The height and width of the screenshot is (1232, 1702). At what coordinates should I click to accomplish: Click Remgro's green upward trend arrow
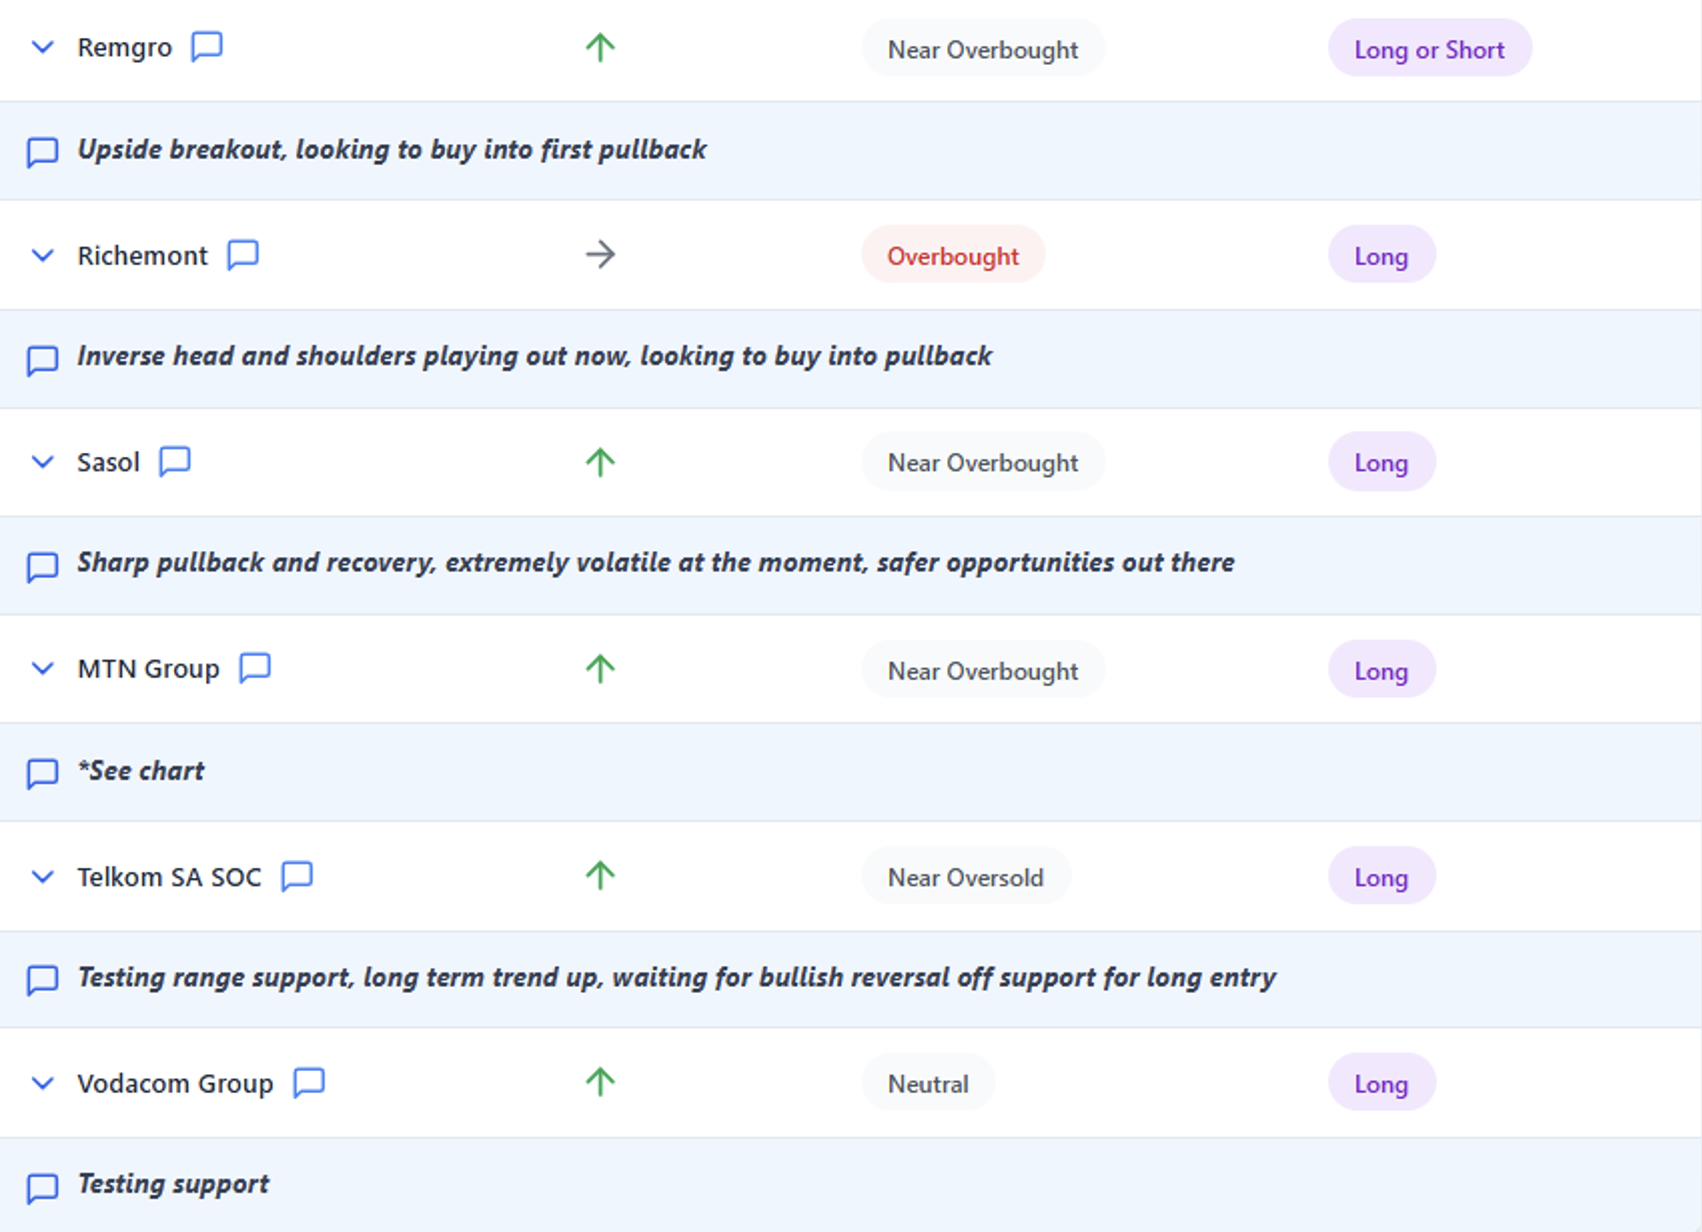point(600,47)
